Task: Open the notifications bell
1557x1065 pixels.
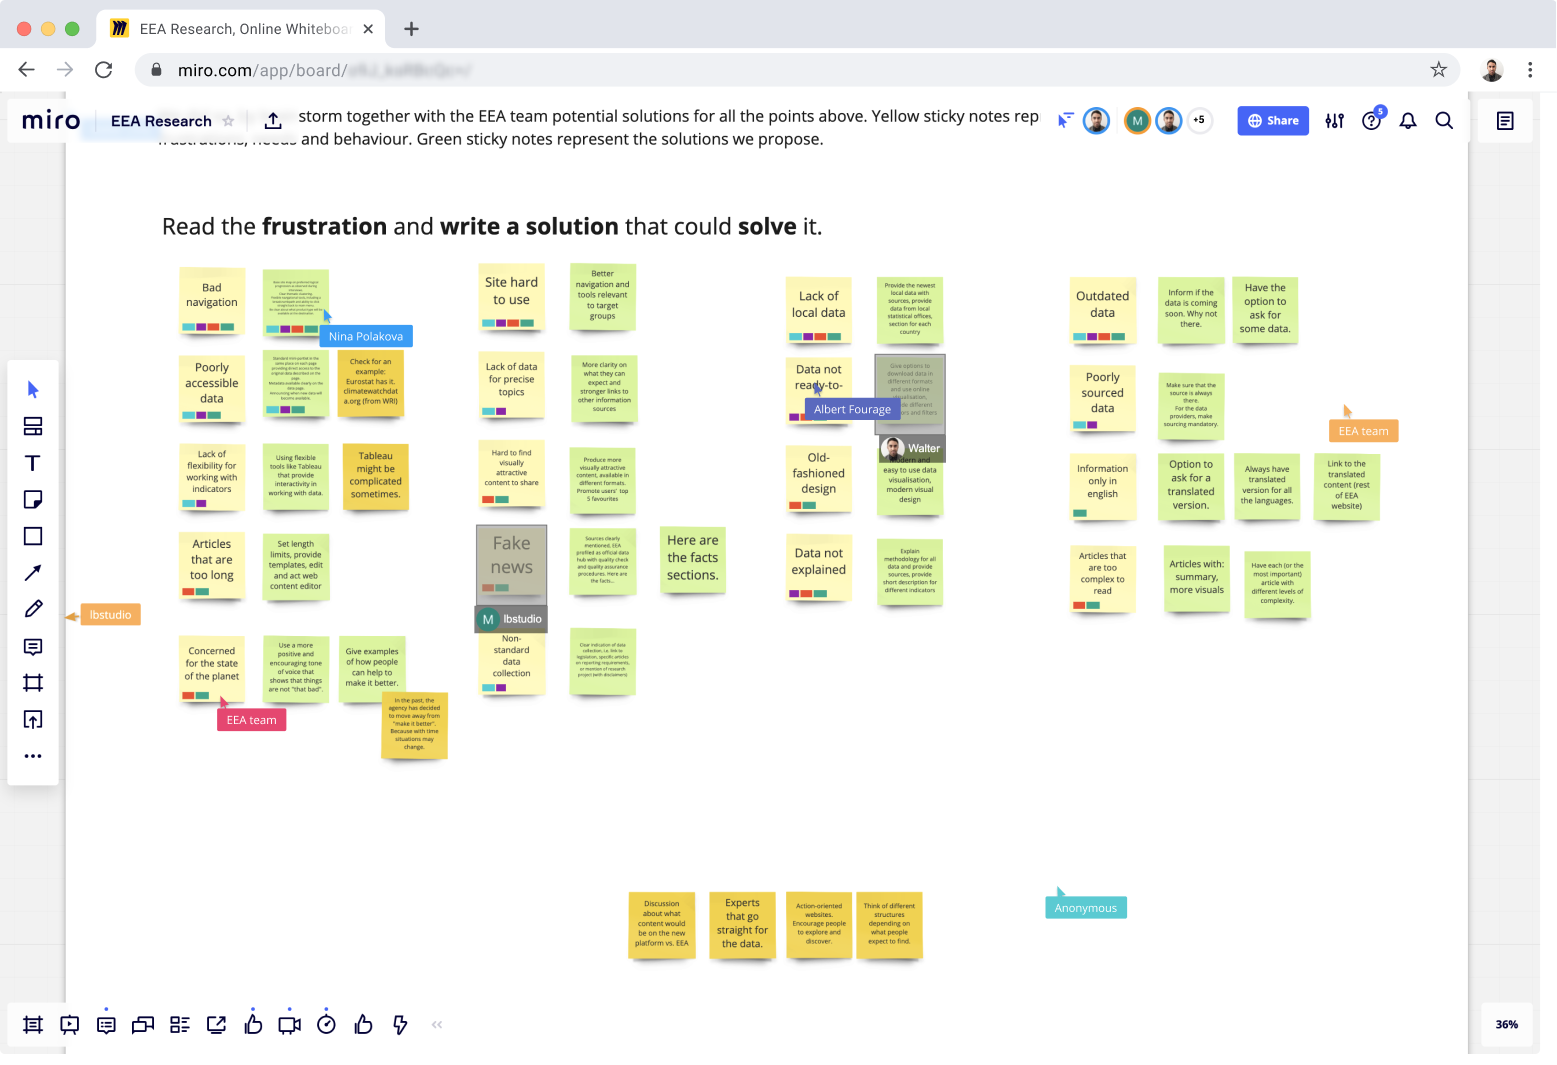Action: (x=1408, y=120)
